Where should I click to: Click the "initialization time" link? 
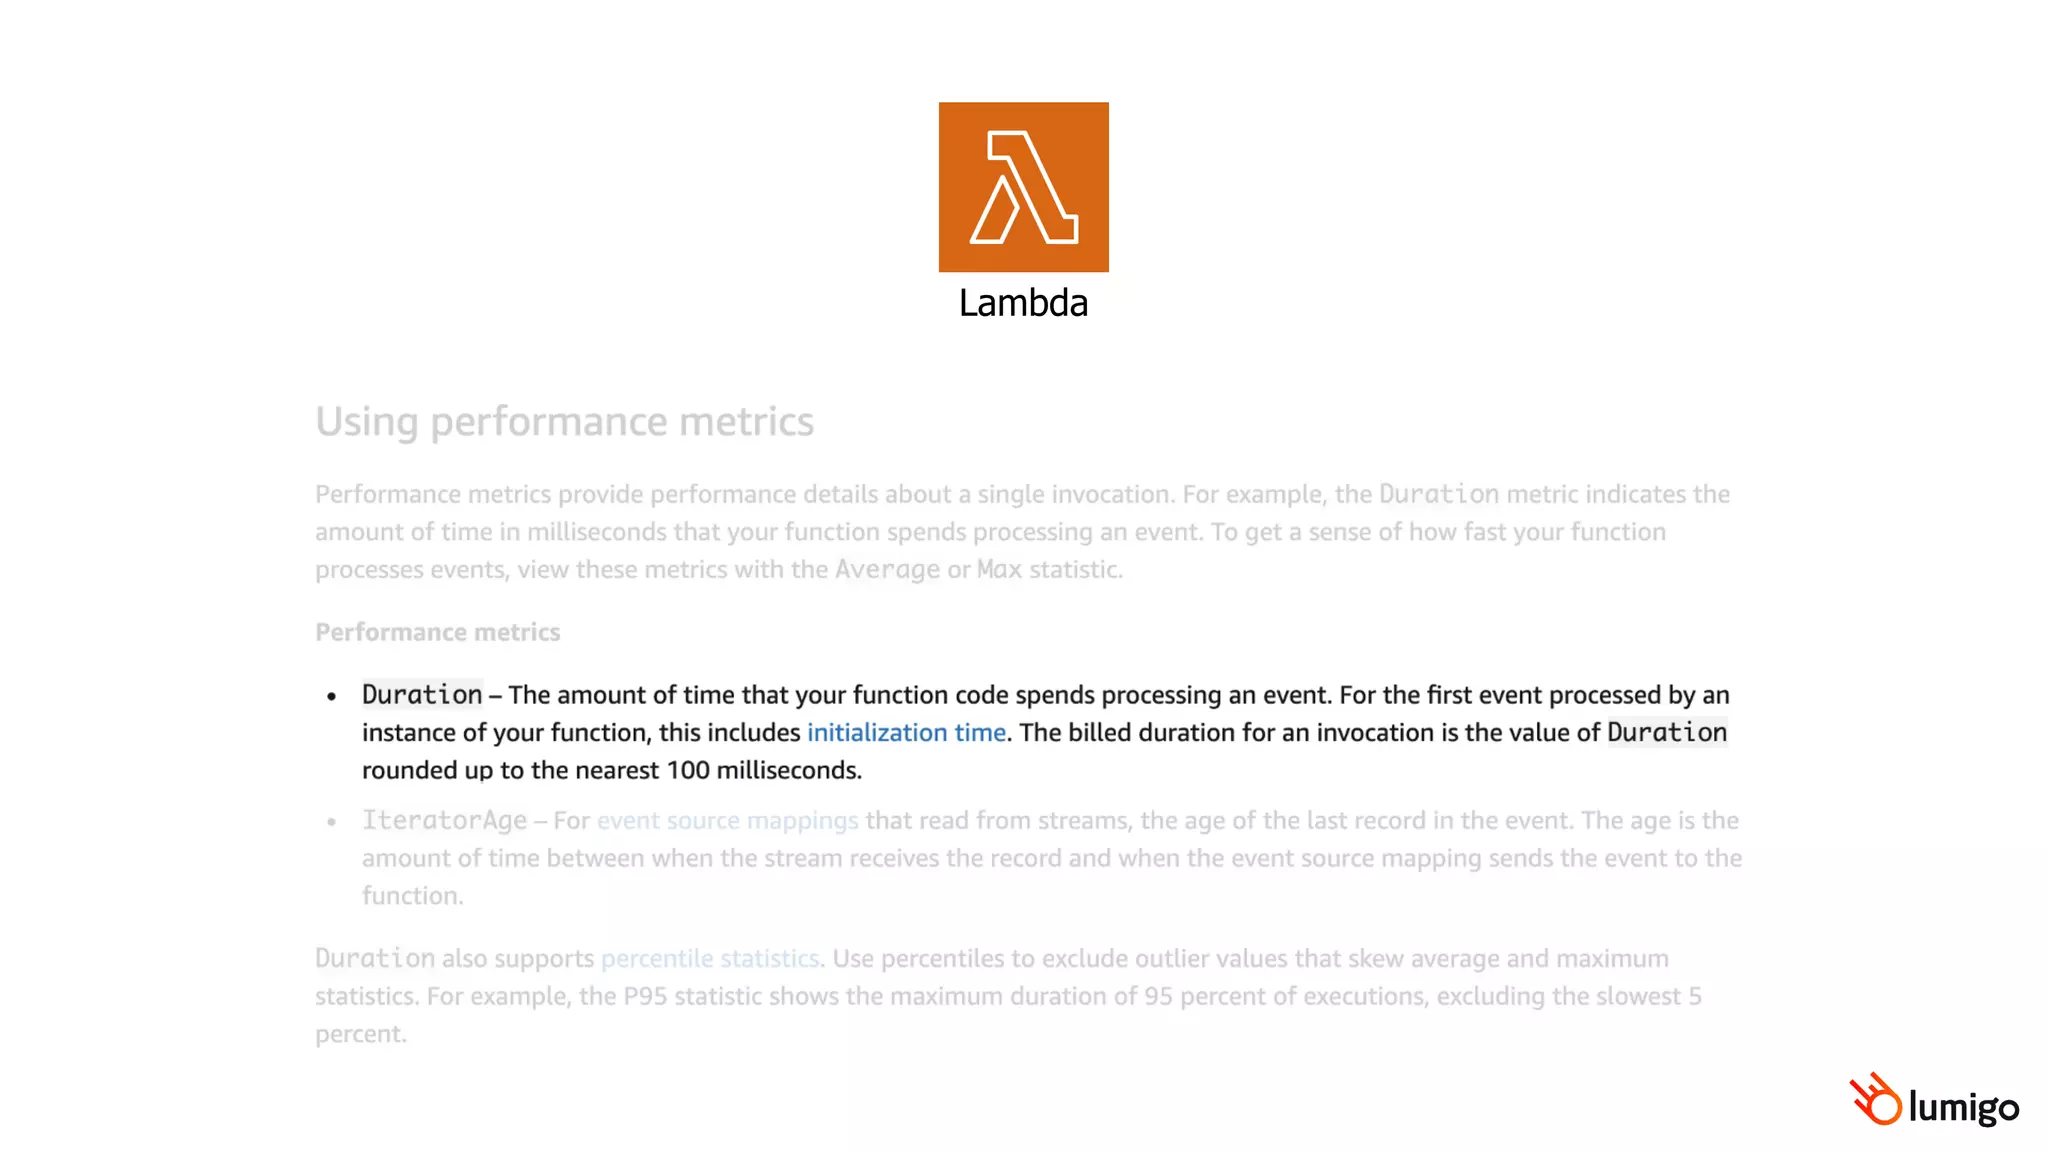906,733
